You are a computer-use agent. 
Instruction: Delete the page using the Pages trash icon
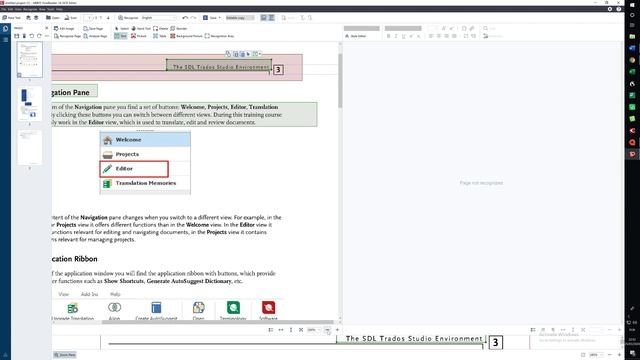coord(24,36)
